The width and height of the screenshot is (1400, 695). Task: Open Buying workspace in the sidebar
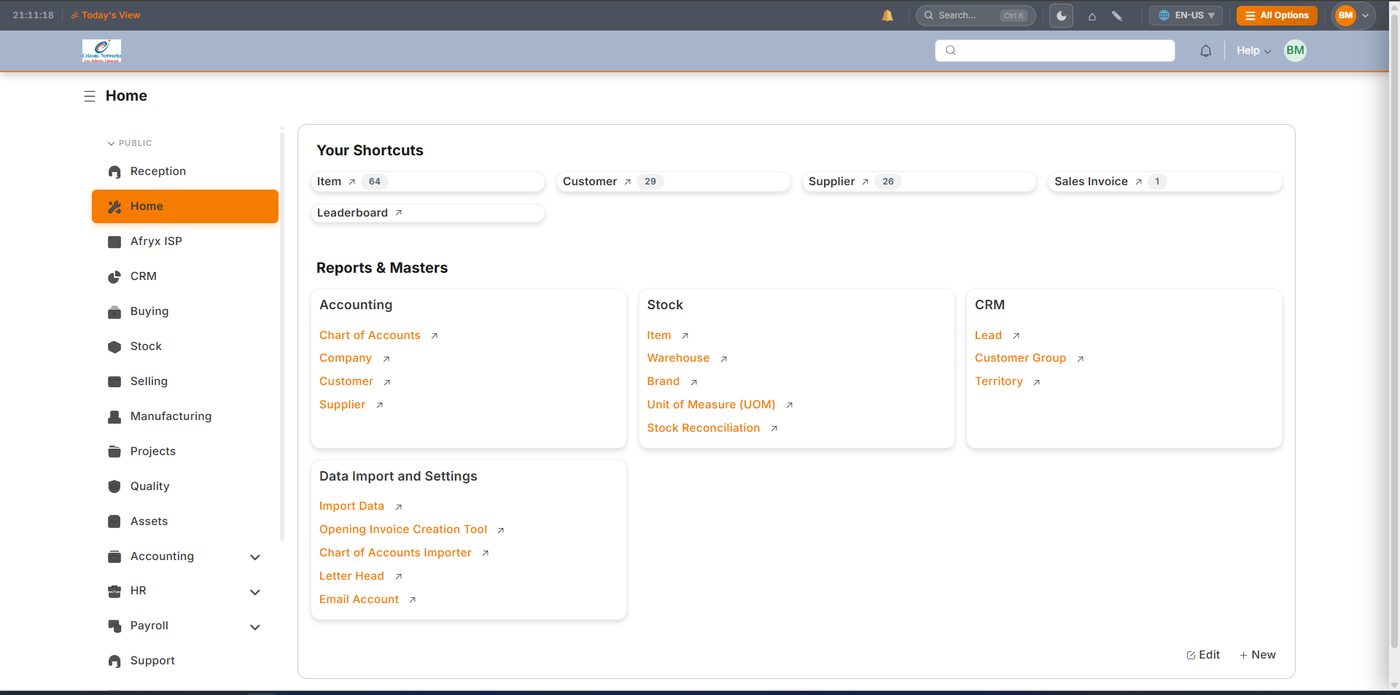185,311
